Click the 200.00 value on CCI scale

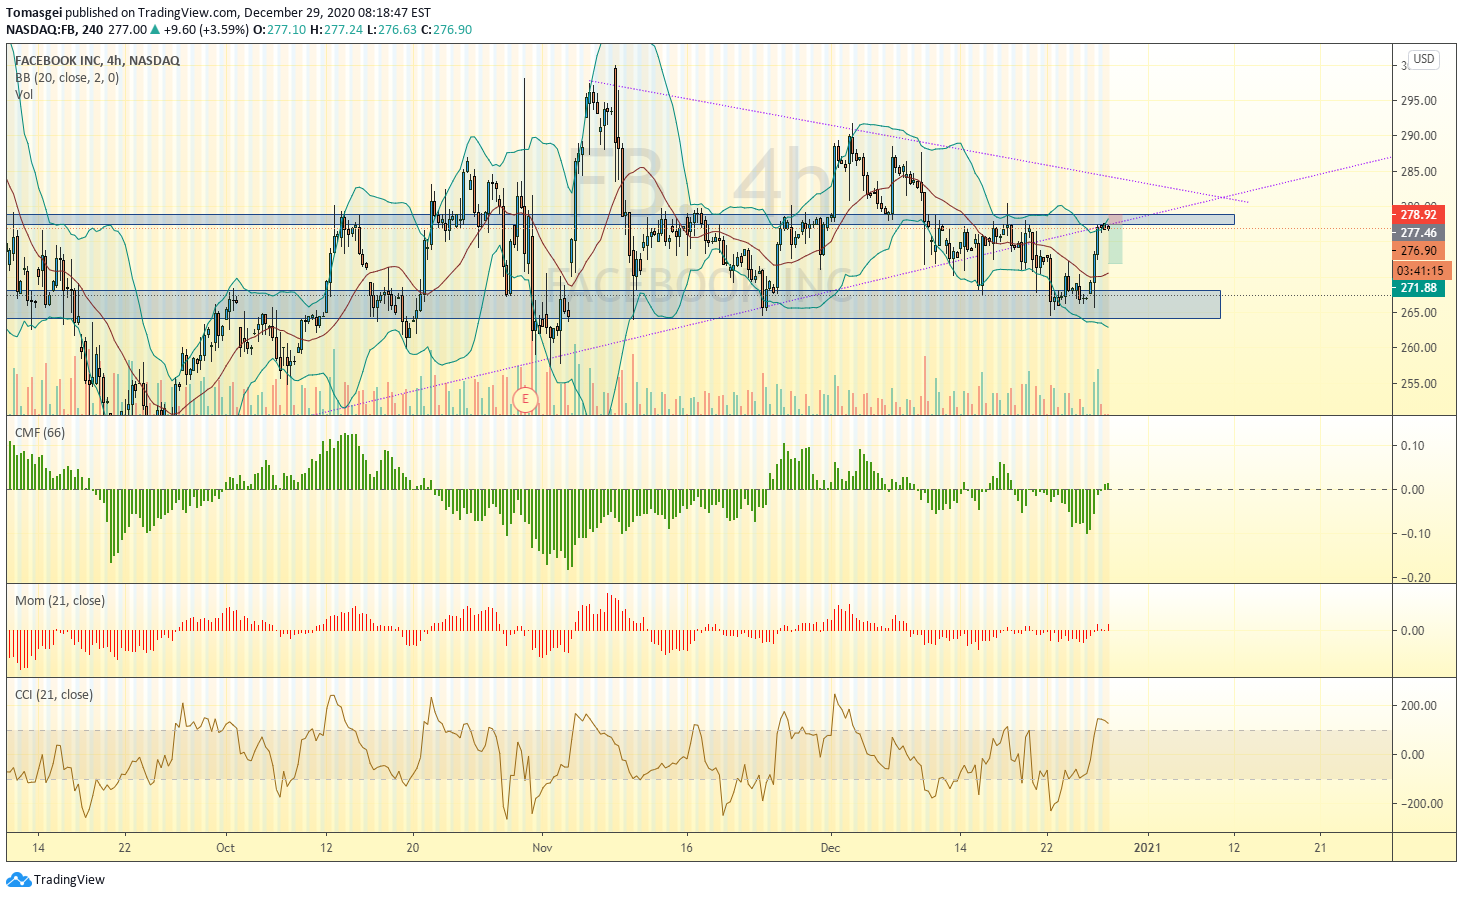[x=1418, y=706]
